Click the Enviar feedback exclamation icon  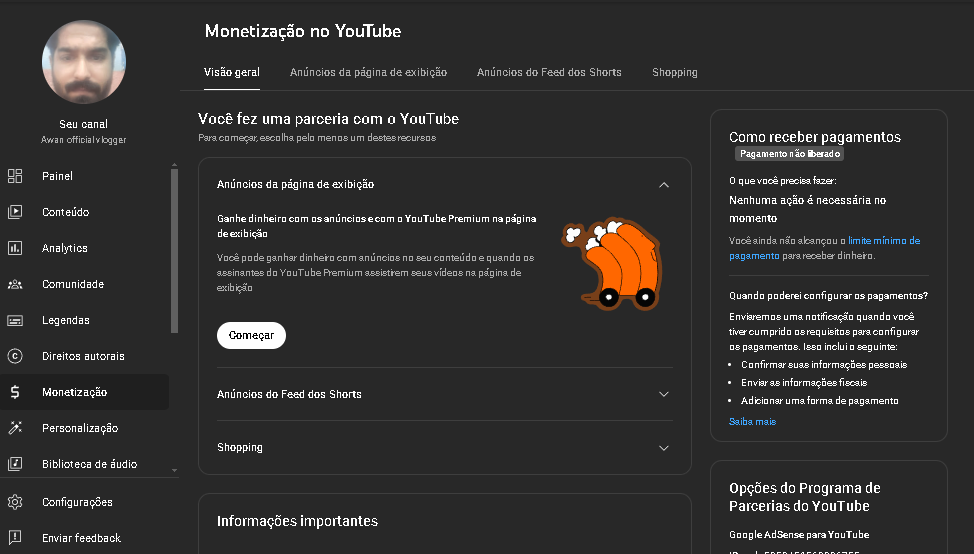[x=15, y=538]
